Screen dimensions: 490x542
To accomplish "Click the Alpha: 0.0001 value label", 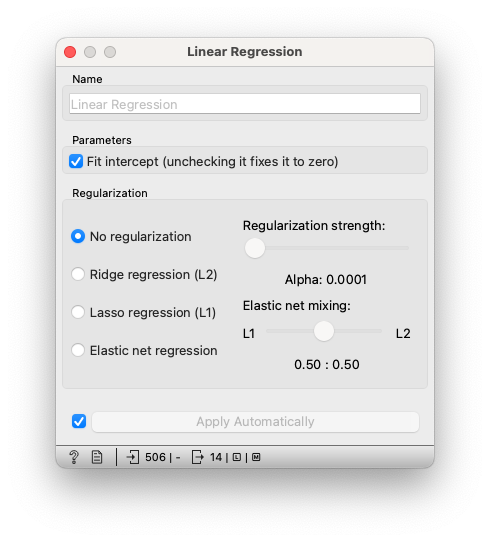I will click(x=326, y=279).
